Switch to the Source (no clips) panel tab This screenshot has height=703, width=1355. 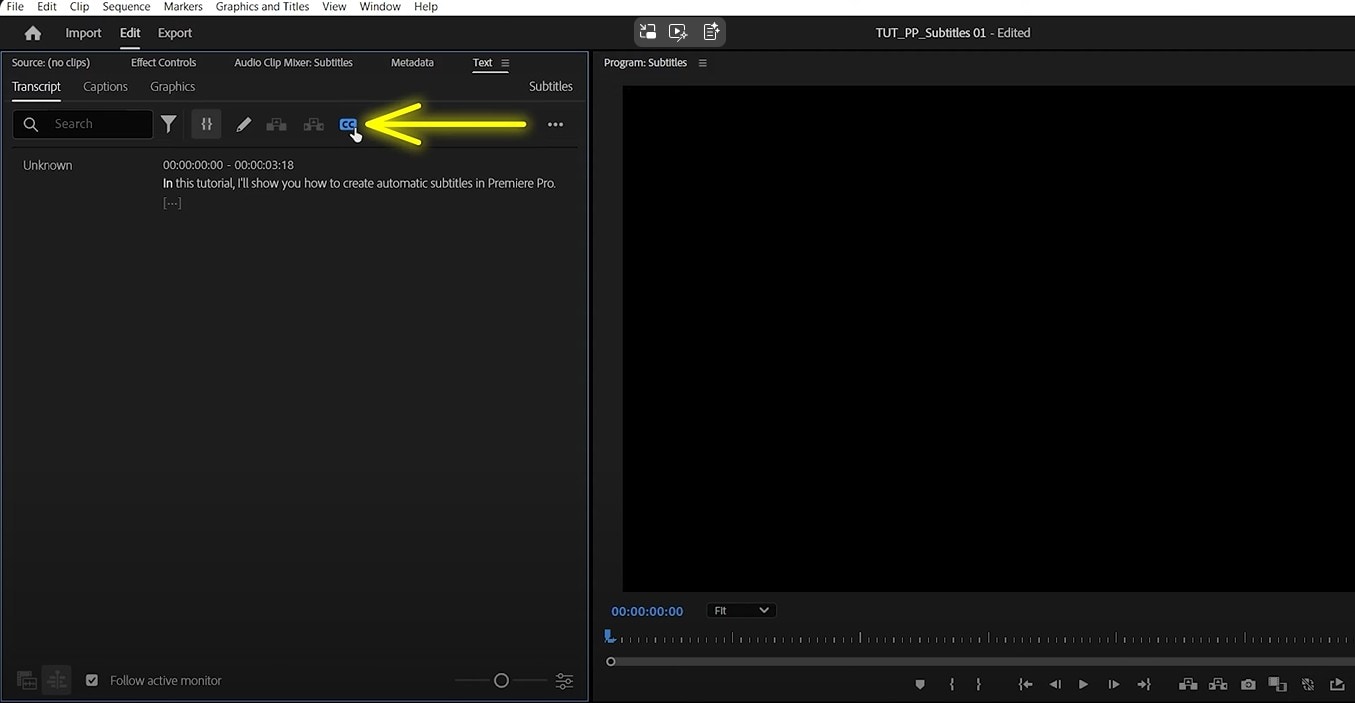coord(51,62)
